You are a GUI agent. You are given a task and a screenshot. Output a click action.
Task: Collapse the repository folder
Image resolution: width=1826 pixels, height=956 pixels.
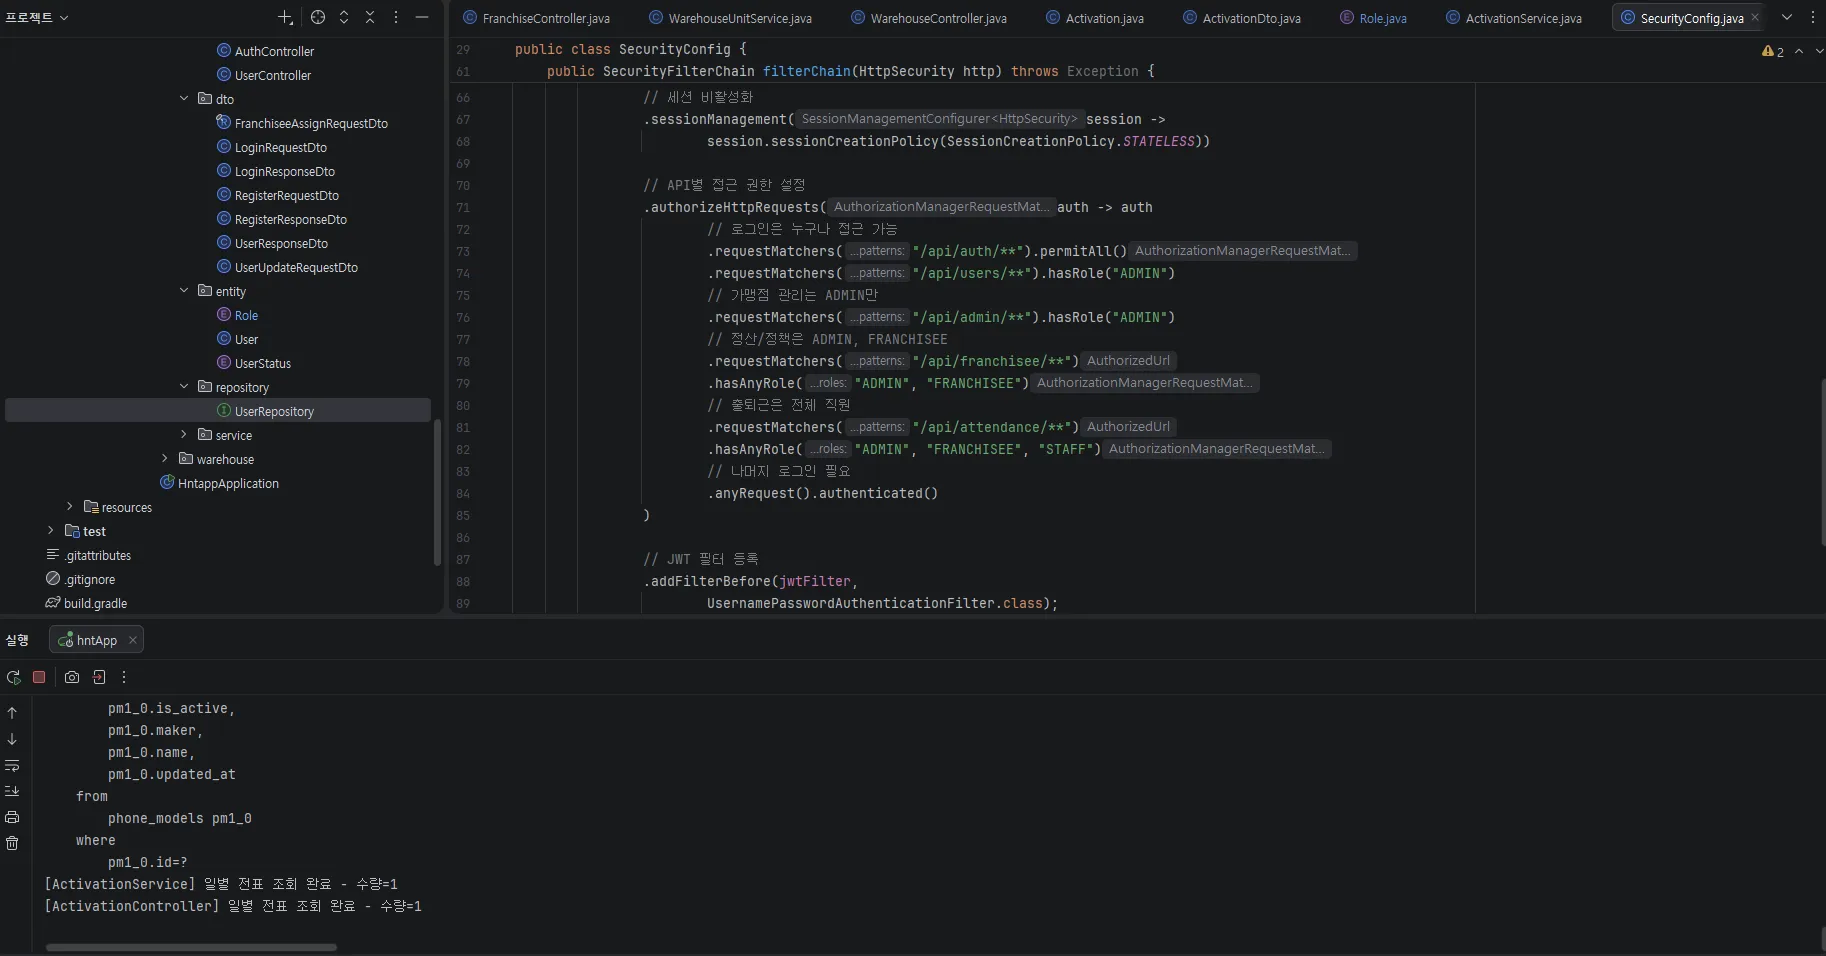184,387
